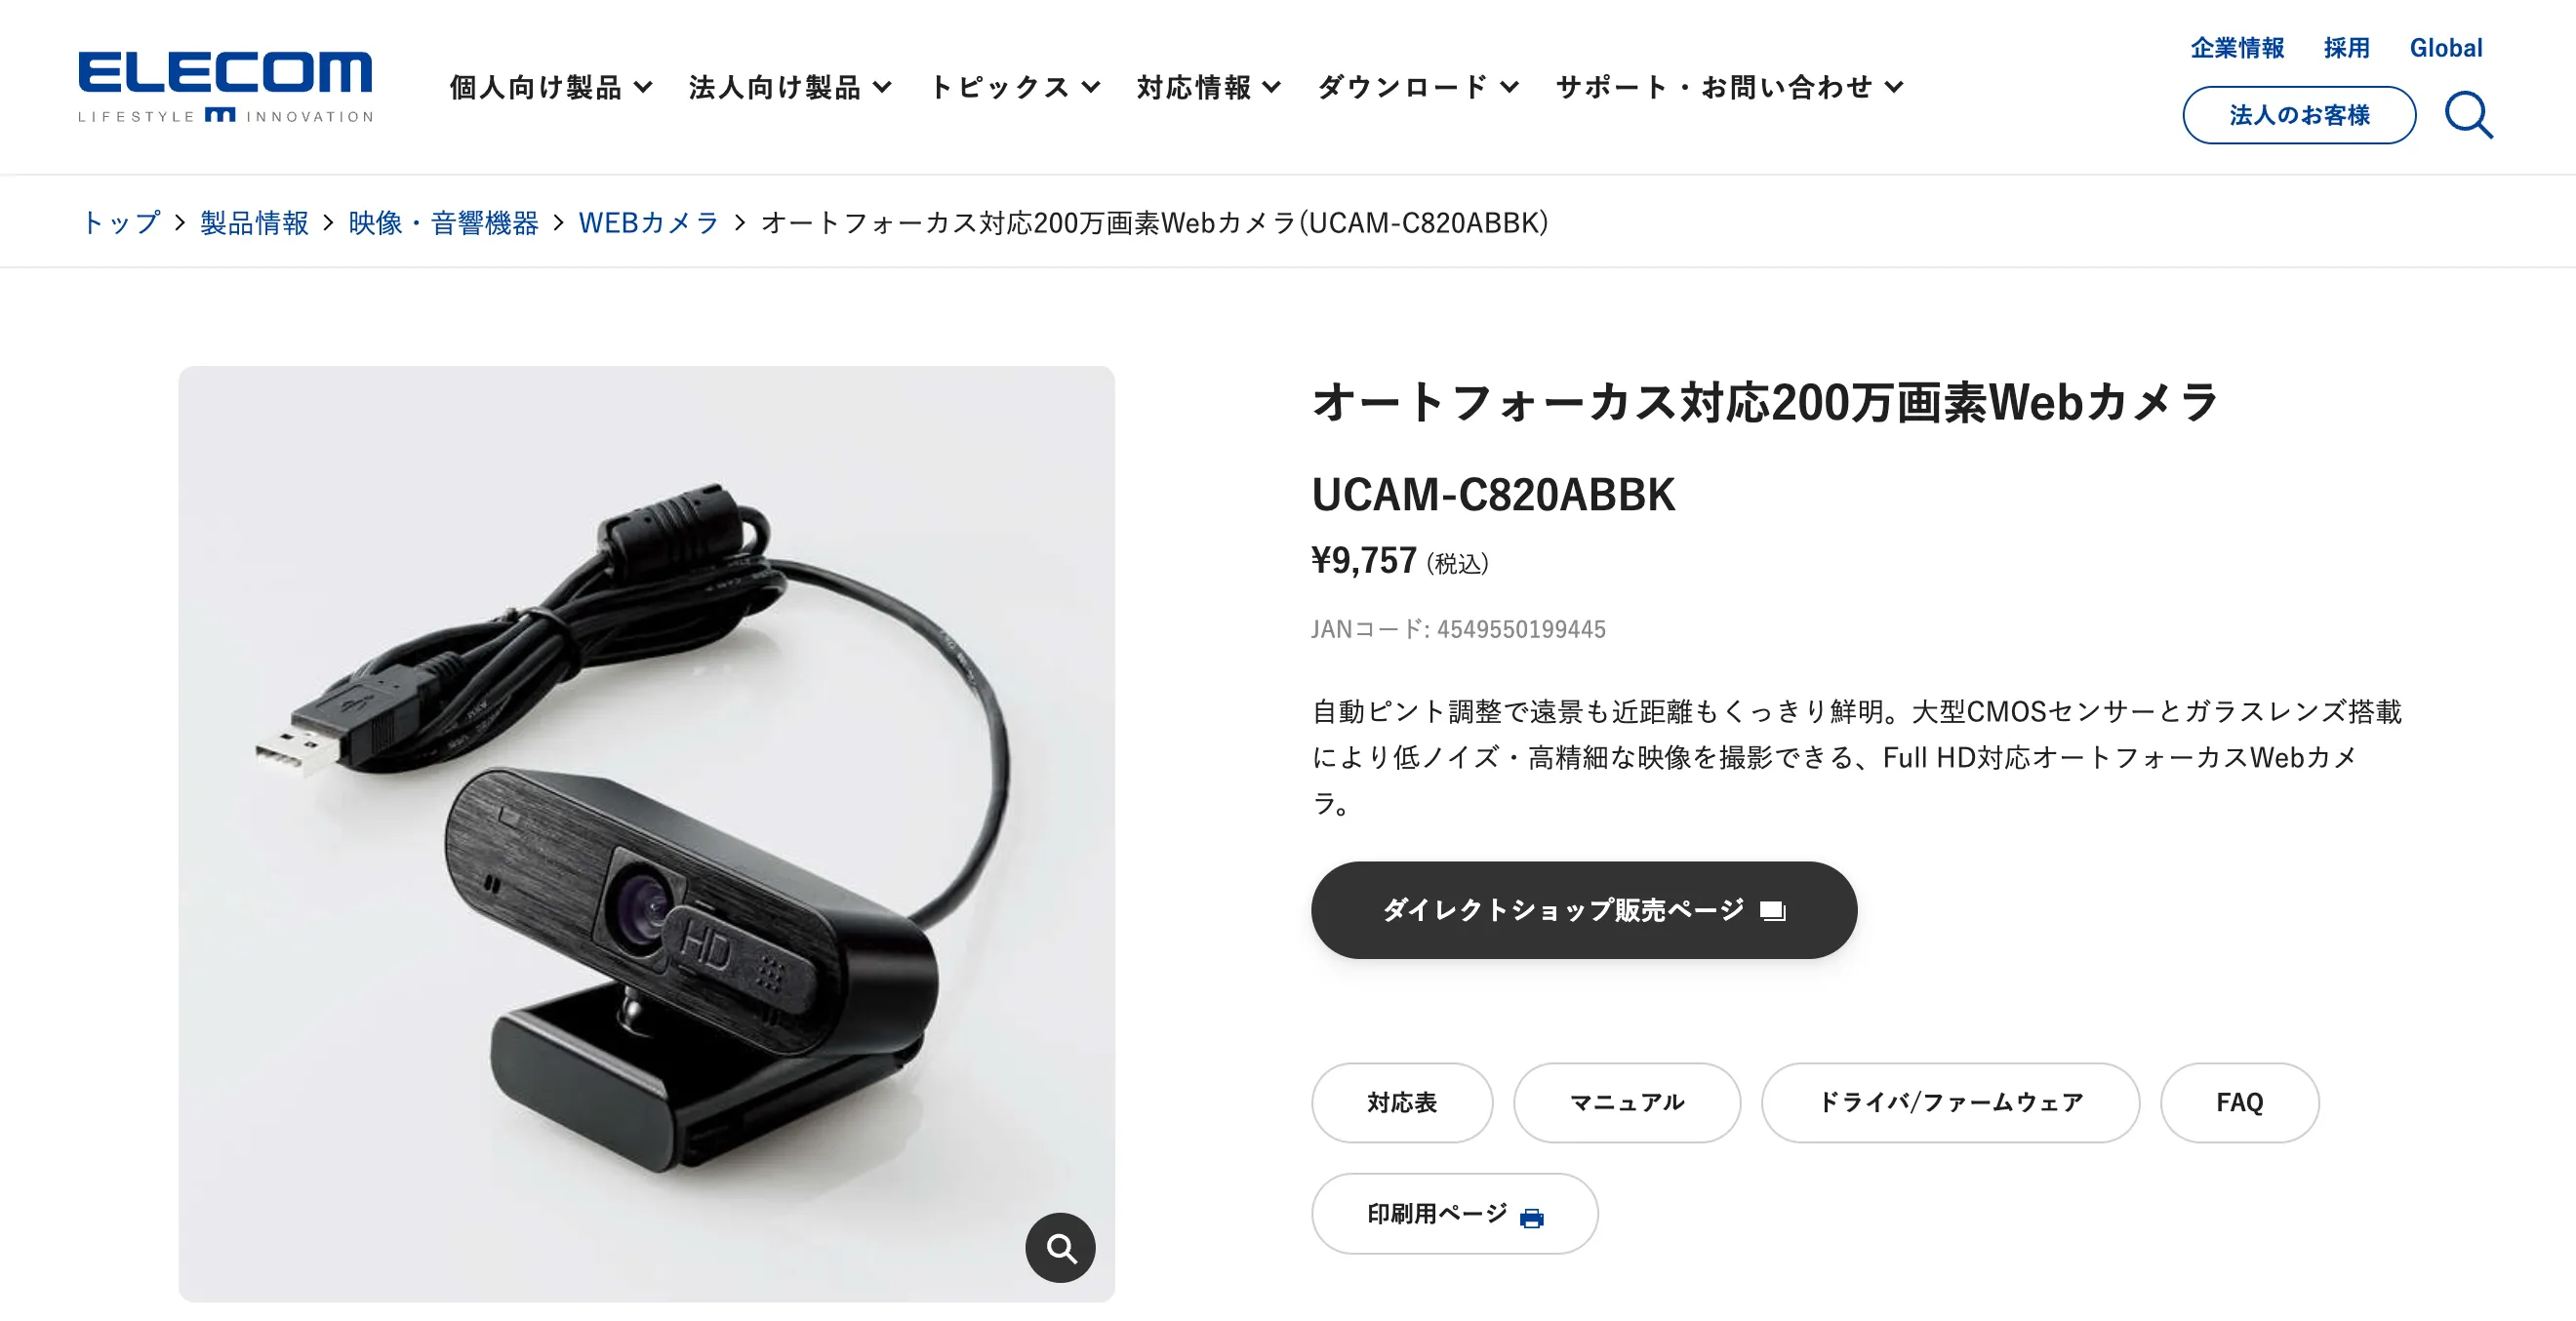Go to 映像・音響機器 breadcrumb
The image size is (2576, 1321).
(443, 222)
